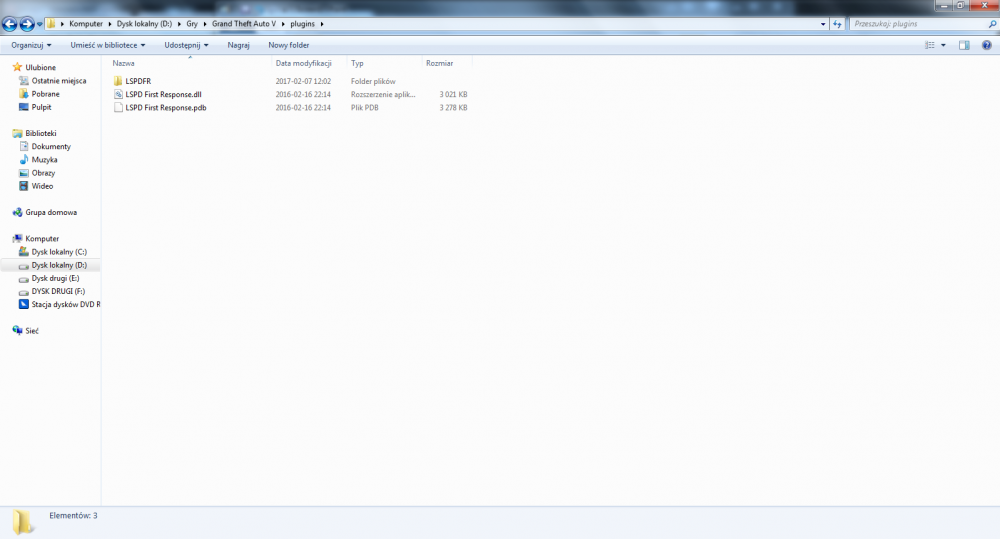Viewport: 1000px width, 539px height.
Task: Expand arrow after Gry in breadcrumb
Action: pos(205,24)
